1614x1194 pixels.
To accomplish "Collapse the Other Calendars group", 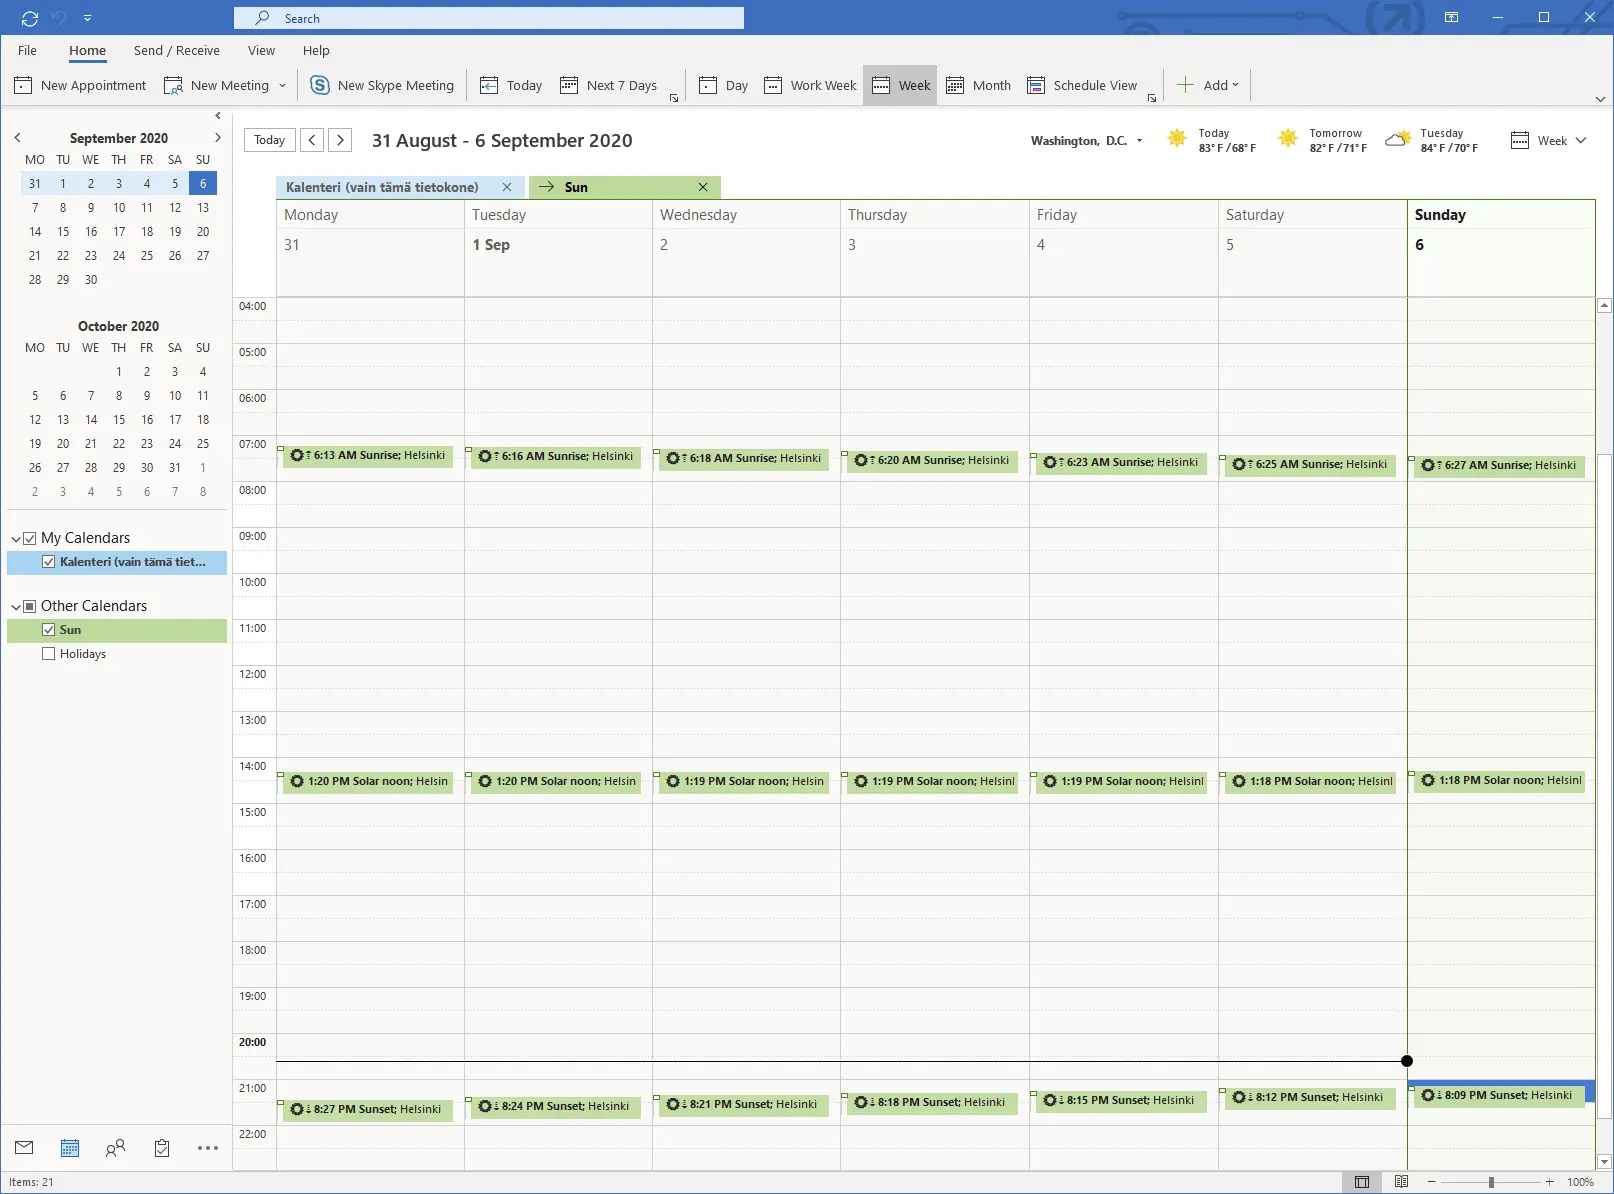I will pyautogui.click(x=16, y=605).
